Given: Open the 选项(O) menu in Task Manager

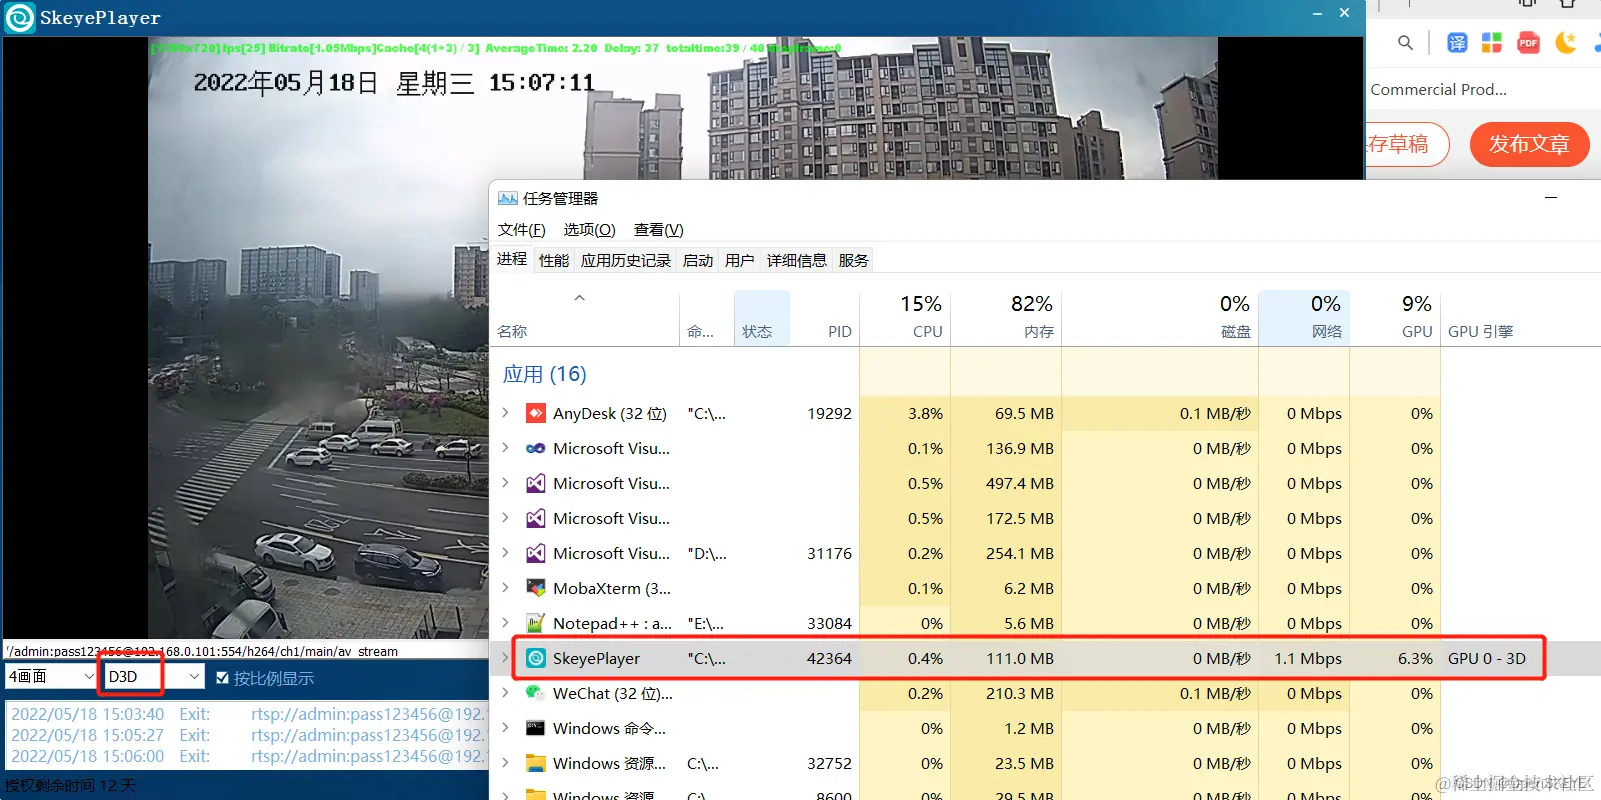Looking at the screenshot, I should (589, 230).
